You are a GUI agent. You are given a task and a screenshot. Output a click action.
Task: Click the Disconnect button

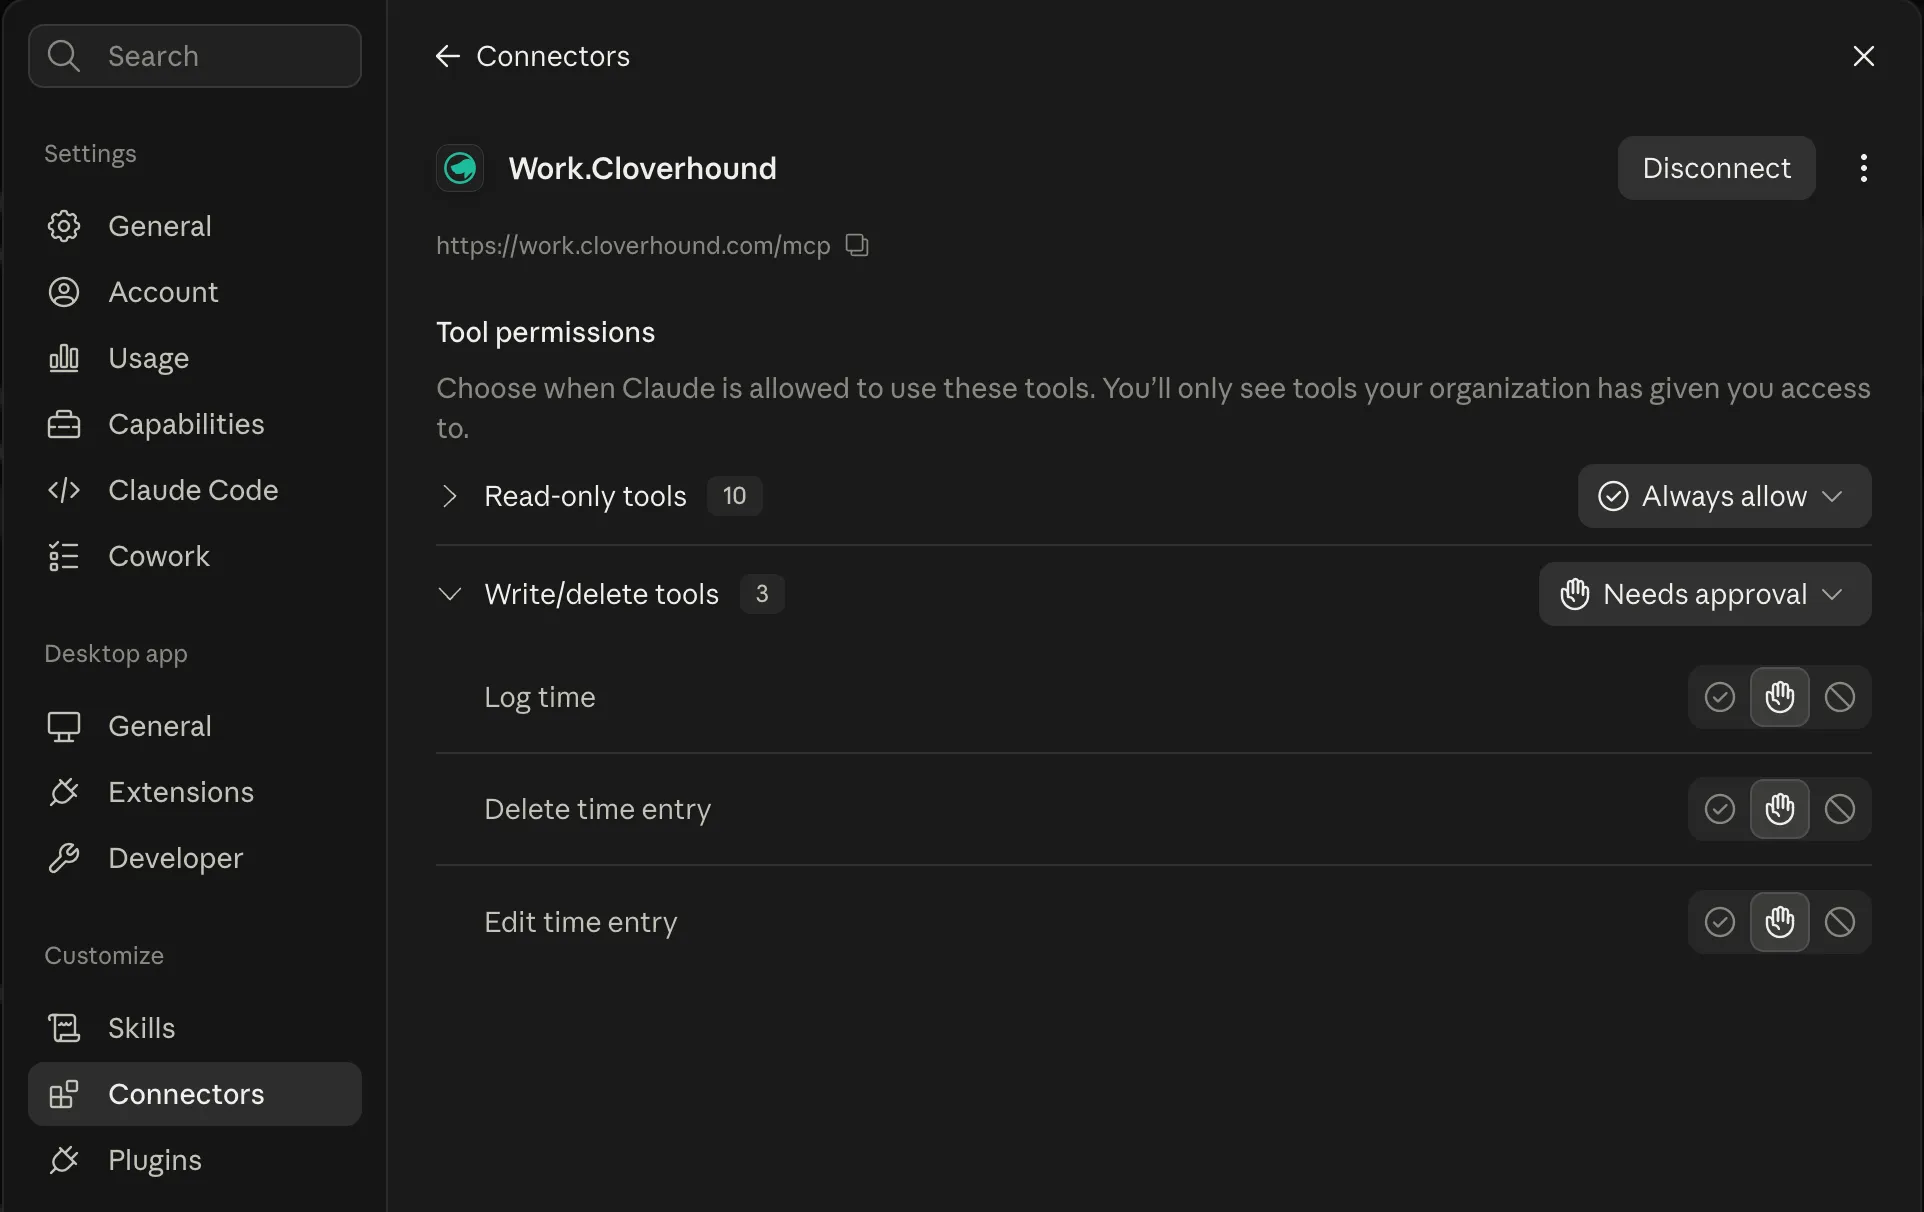pos(1716,168)
